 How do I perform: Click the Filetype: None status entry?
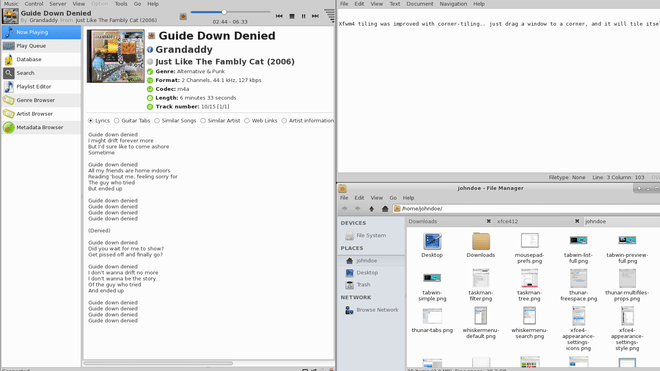[567, 177]
